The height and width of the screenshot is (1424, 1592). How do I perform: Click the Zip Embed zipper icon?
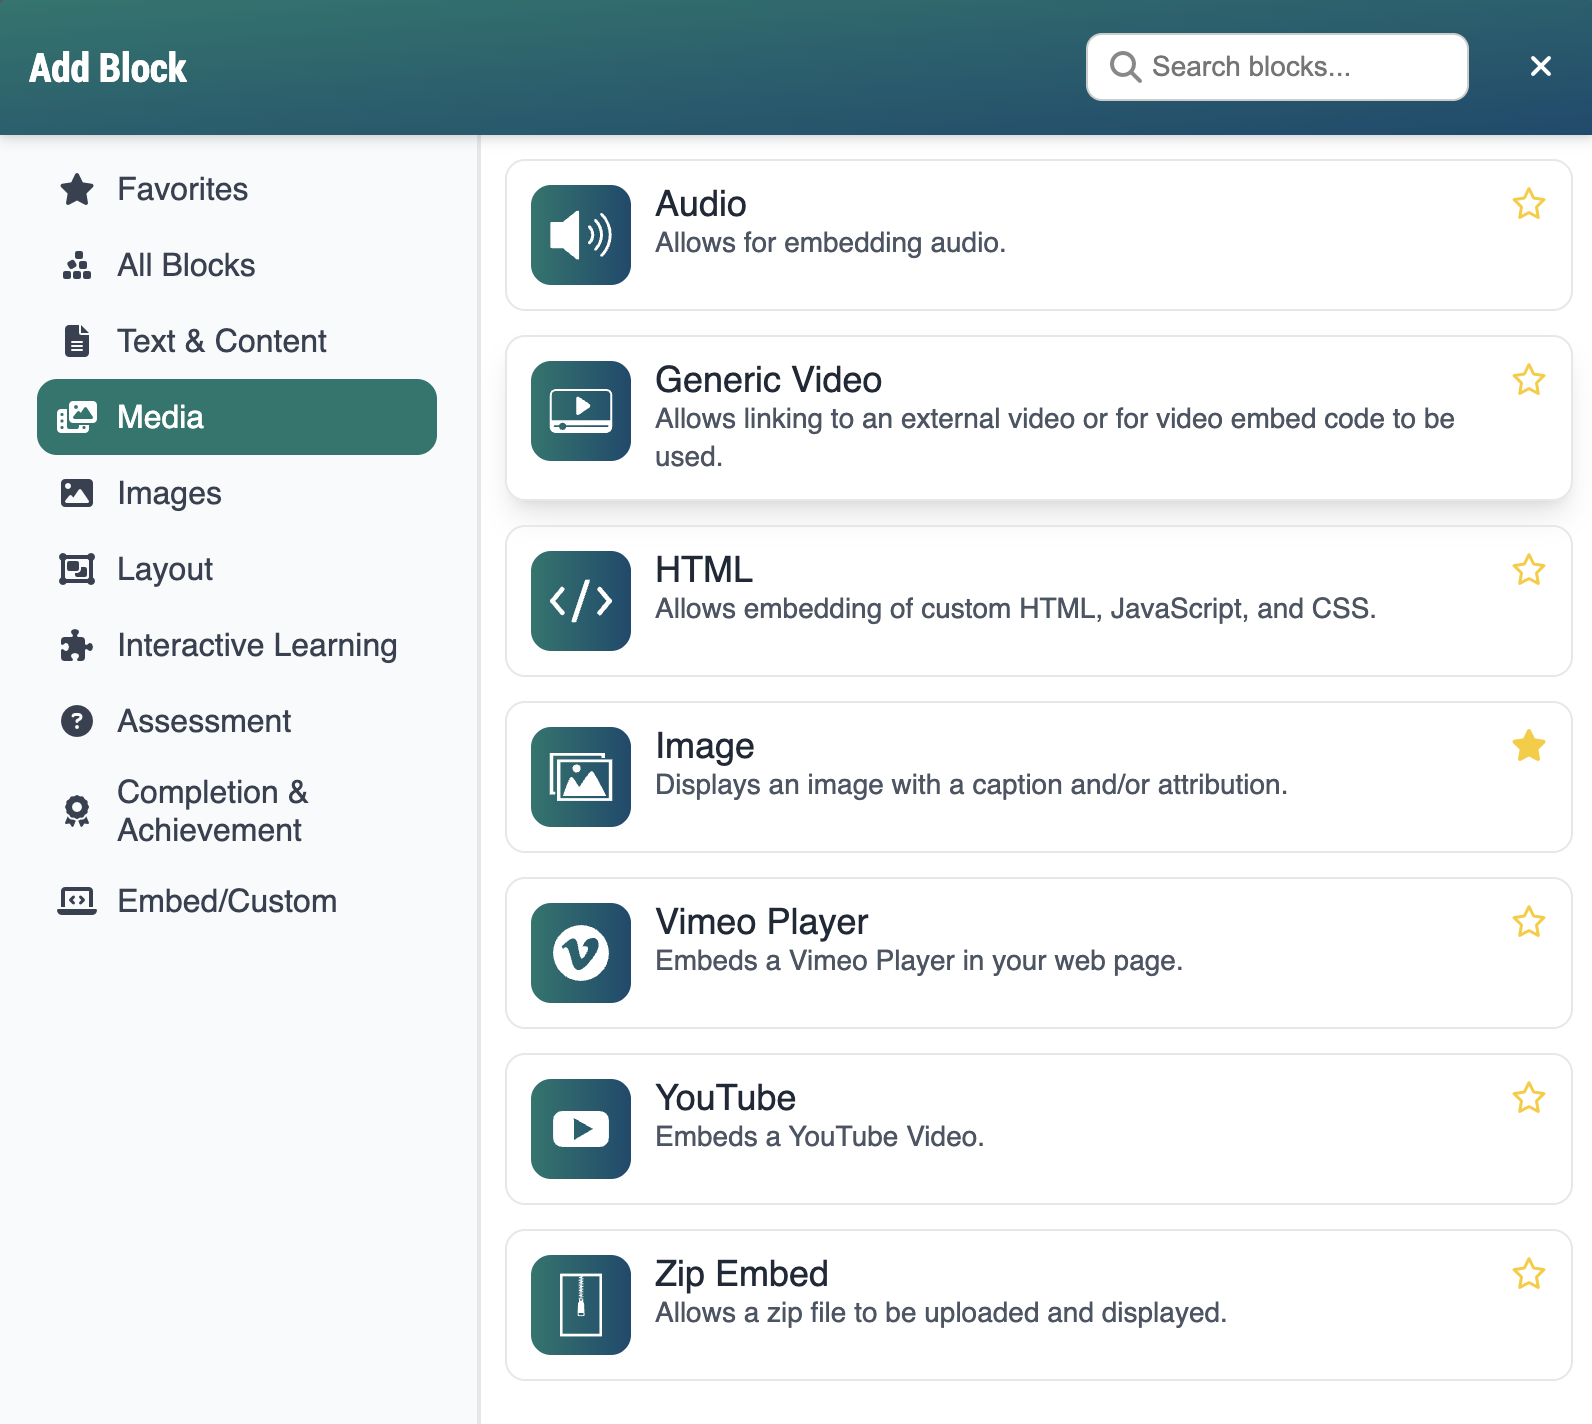point(581,1305)
